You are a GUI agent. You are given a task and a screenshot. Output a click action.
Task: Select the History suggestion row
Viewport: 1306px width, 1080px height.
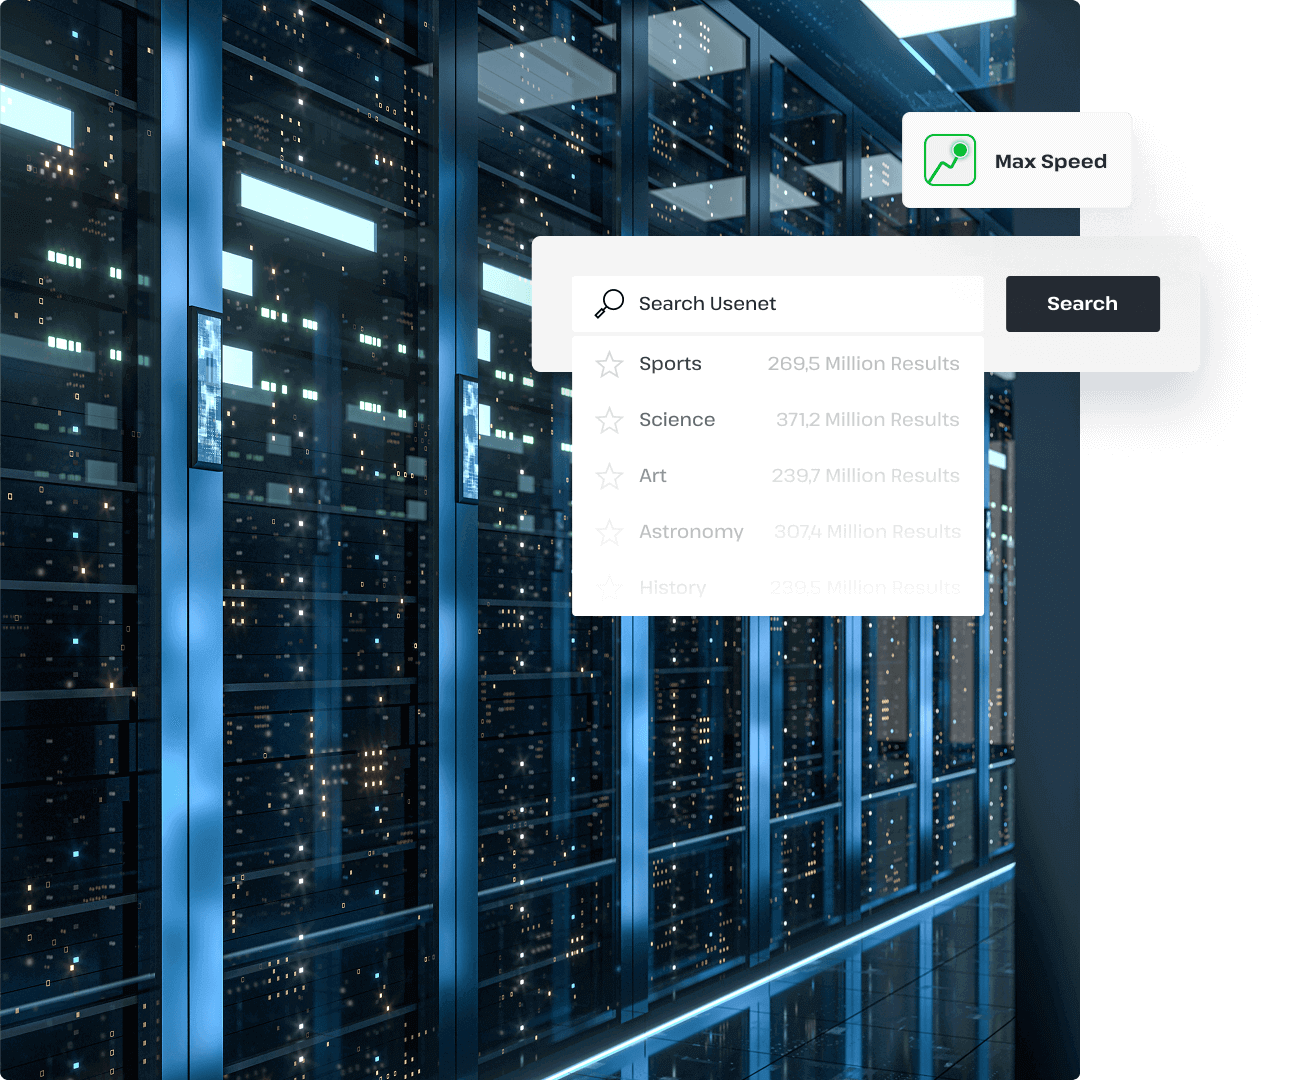[672, 588]
